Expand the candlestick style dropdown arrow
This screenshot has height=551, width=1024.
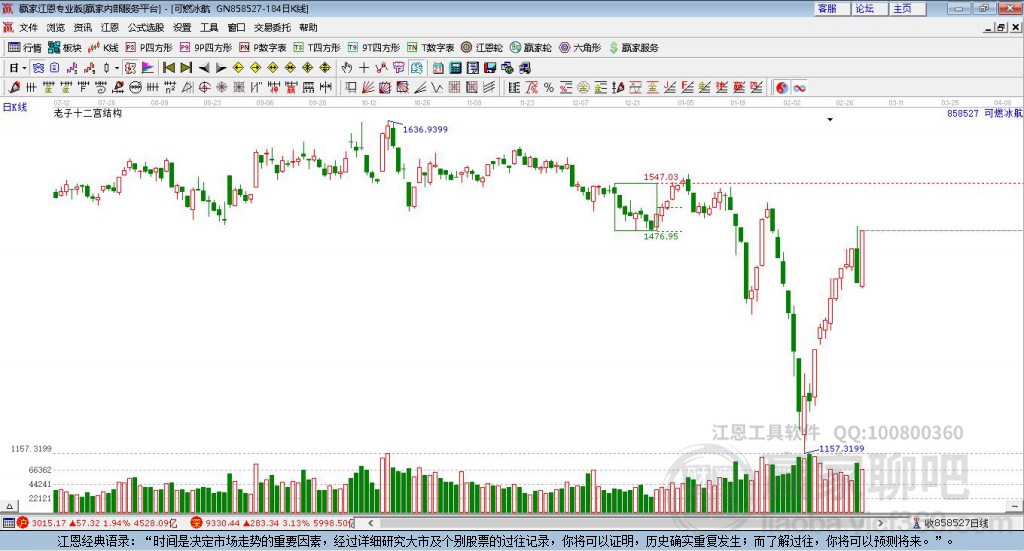[x=117, y=68]
